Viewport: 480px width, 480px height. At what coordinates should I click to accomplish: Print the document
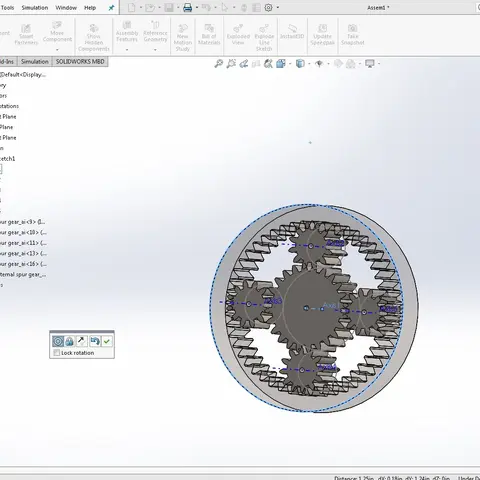point(188,8)
